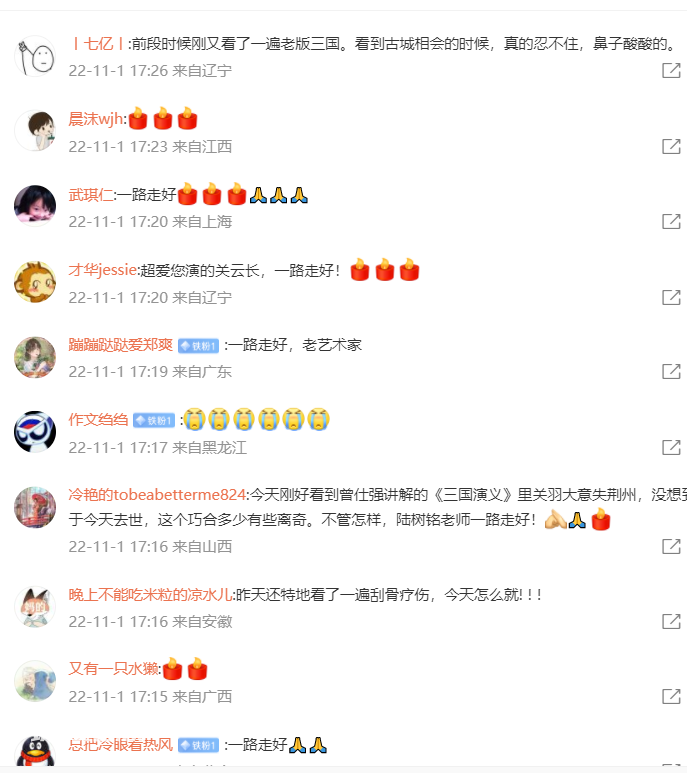Screen dimensions: 687x773
Task: Click share icon on 武琪仁's comment
Action: click(671, 221)
